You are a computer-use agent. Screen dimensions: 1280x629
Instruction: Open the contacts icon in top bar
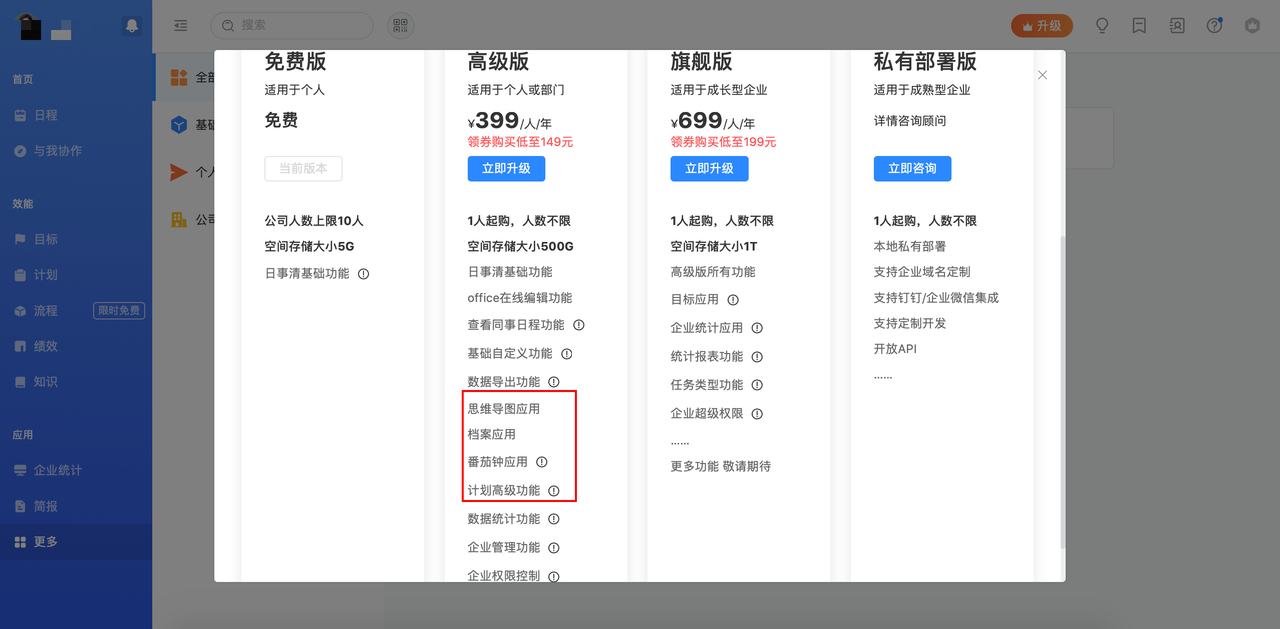pyautogui.click(x=1177, y=26)
